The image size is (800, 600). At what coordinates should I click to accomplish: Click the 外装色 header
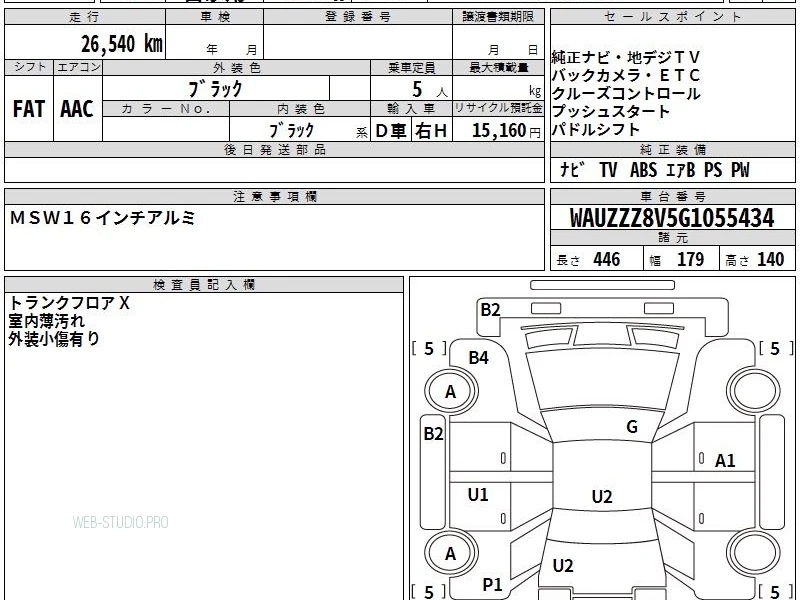pyautogui.click(x=237, y=68)
